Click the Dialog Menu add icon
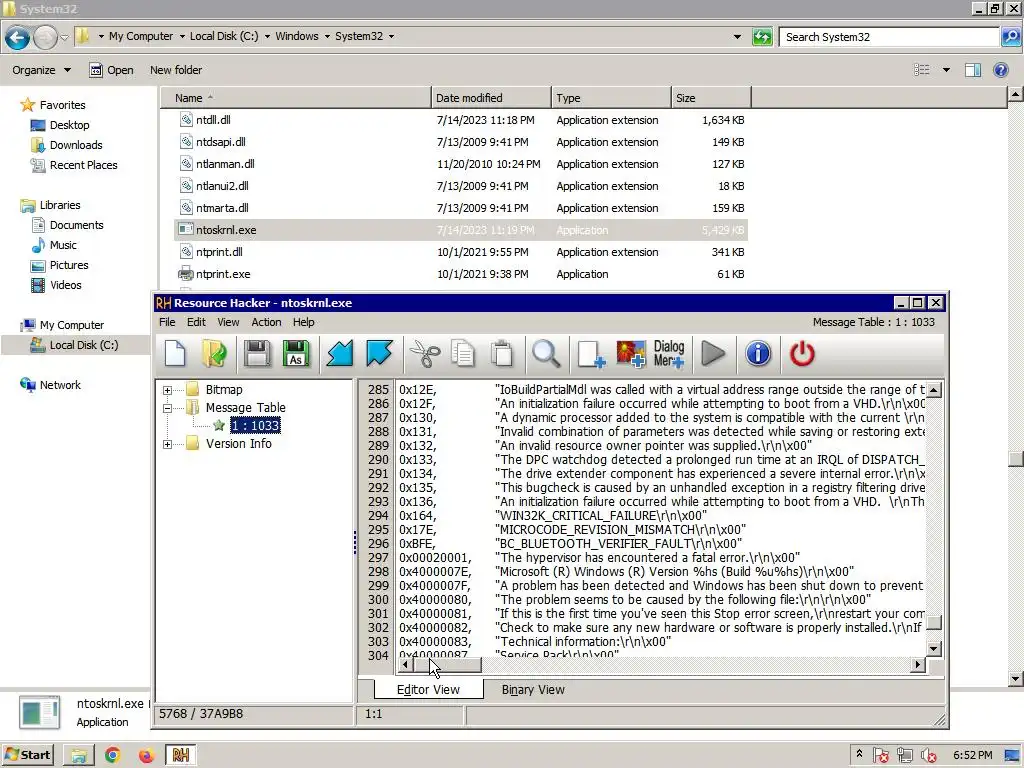1024x768 pixels. (x=669, y=354)
